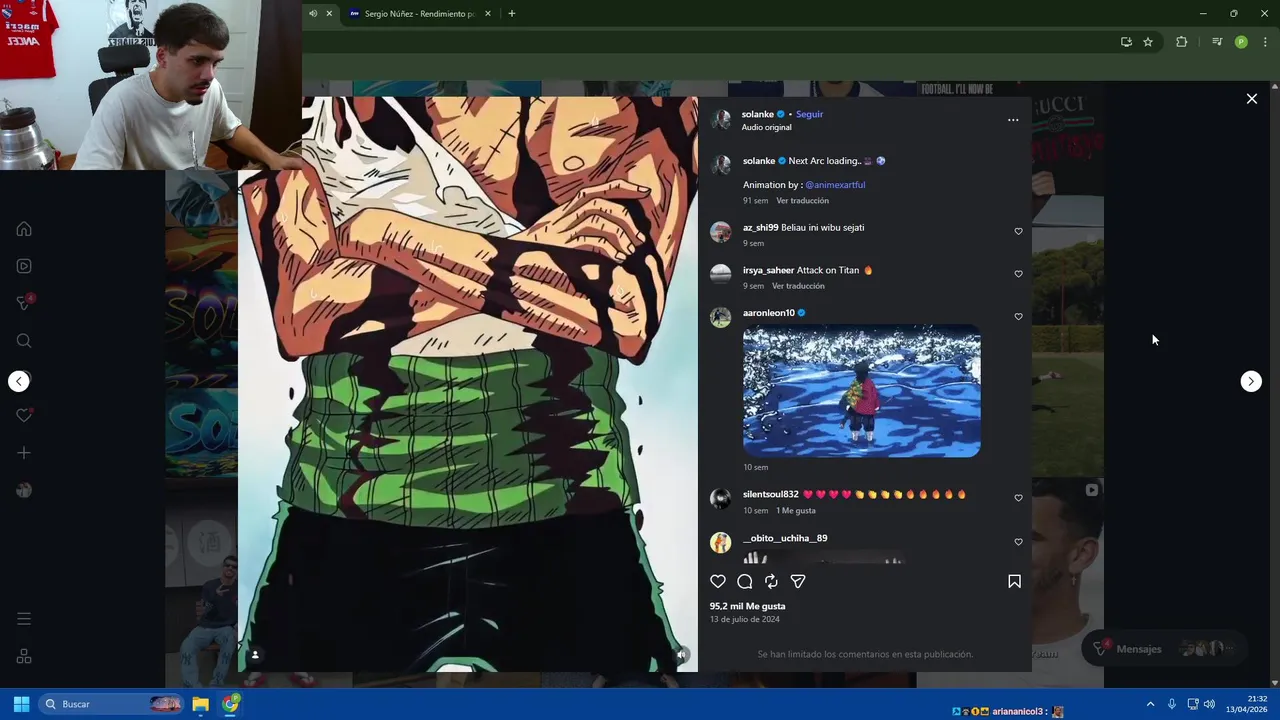Viewport: 1280px width, 720px height.
Task: Click Ver traducción under the caption
Action: [x=802, y=201]
